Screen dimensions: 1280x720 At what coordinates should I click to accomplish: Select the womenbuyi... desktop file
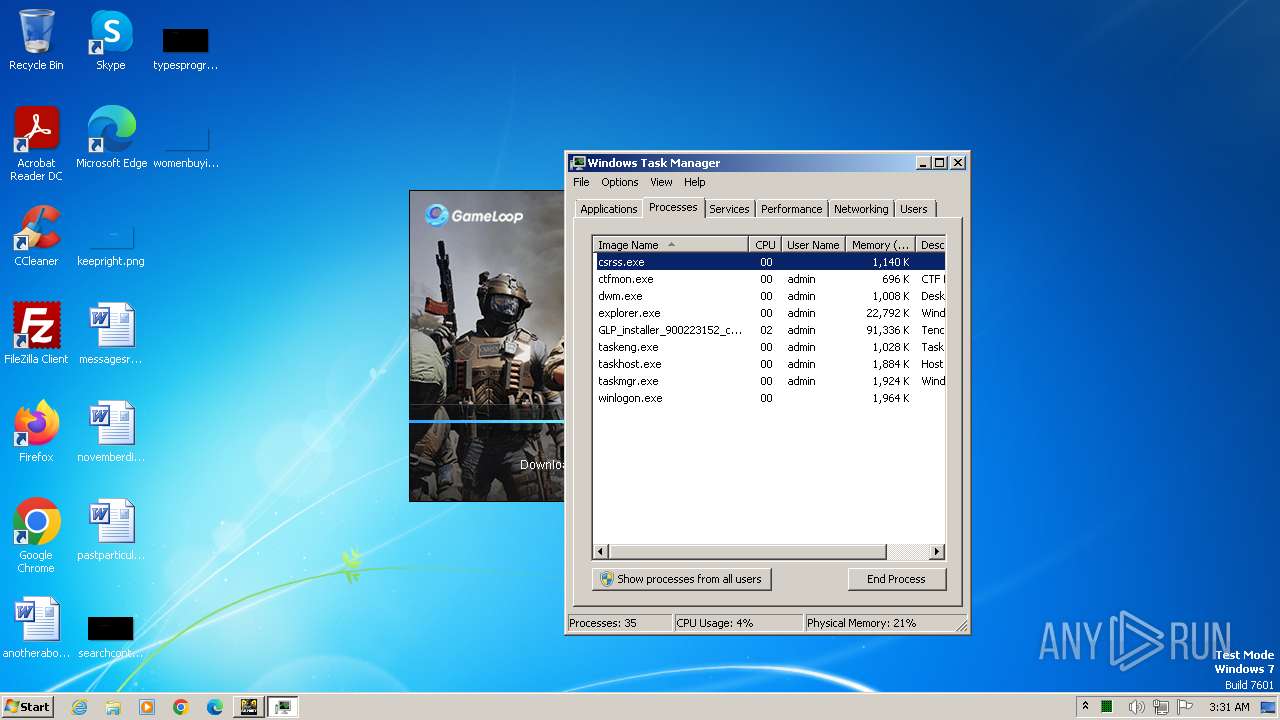point(185,145)
